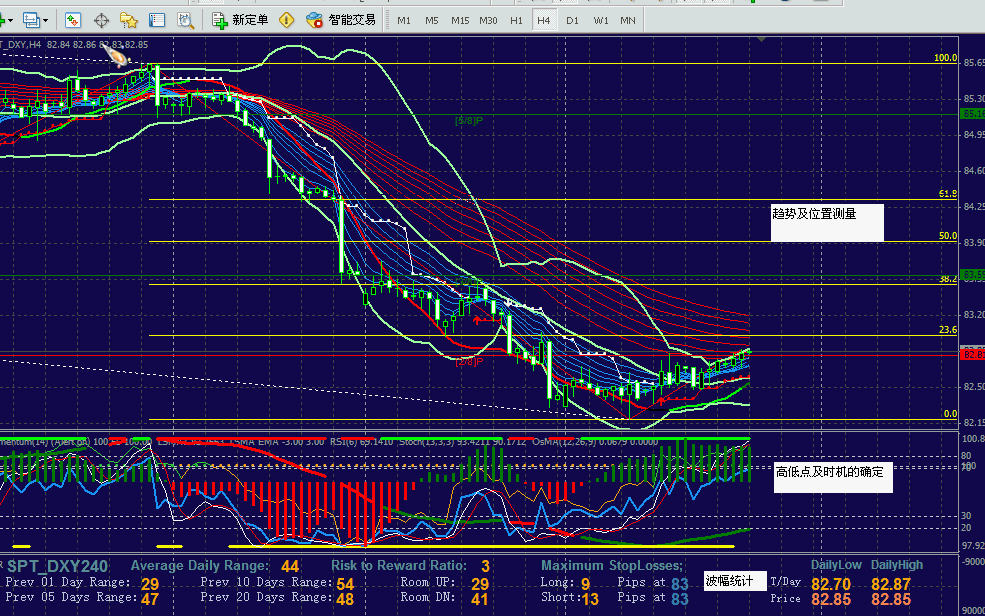
Task: Open the Strategy Tester magnifier icon
Action: 185,20
